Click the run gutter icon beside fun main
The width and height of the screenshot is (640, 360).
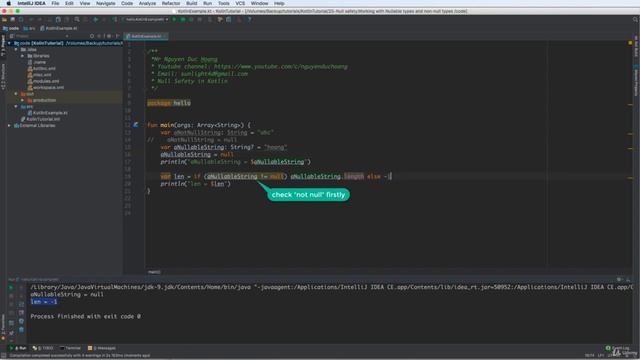(x=136, y=125)
